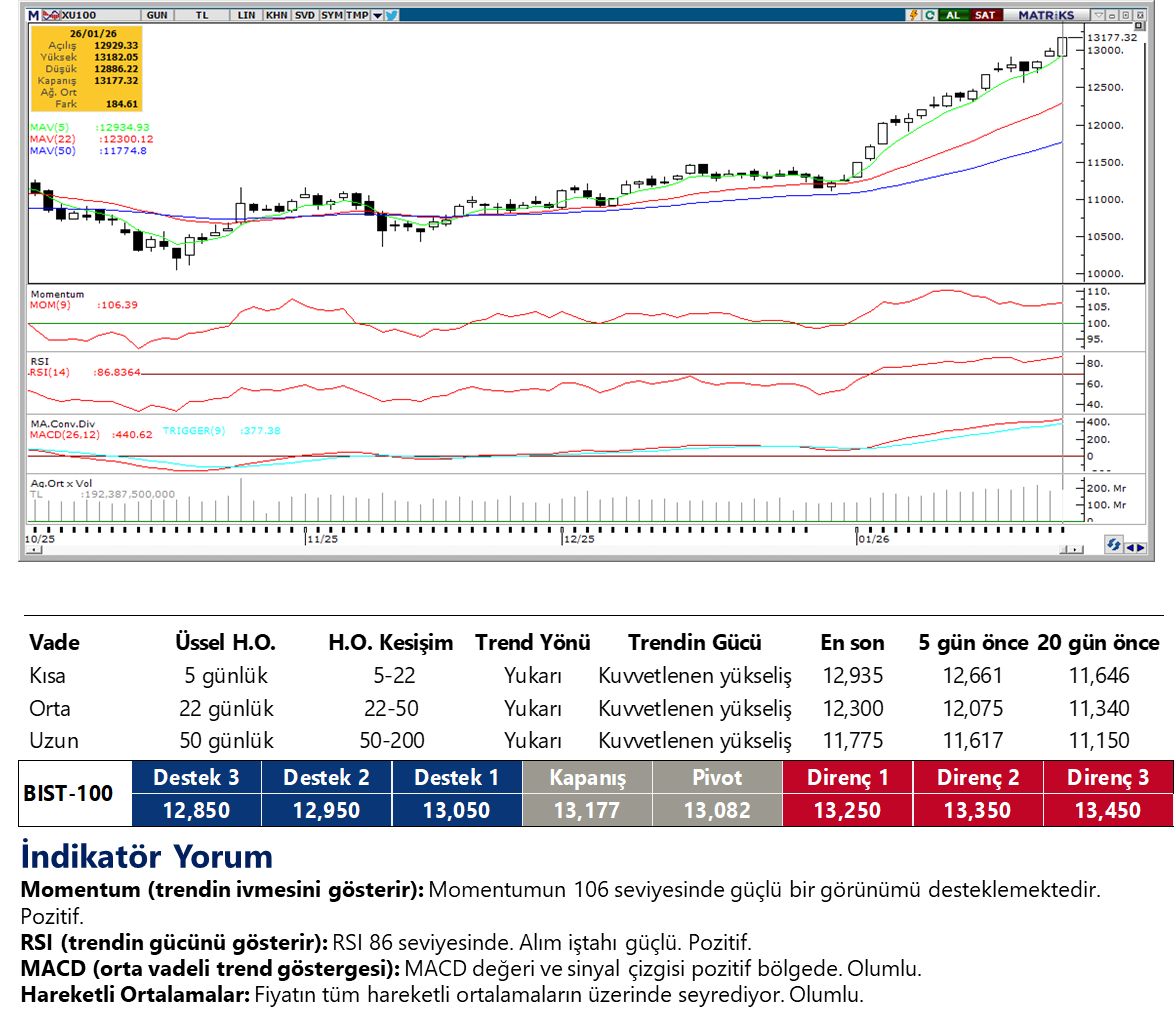Image resolution: width=1175 pixels, height=1020 pixels.
Task: Expand the black arrow dropdown after TMP
Action: pos(376,15)
